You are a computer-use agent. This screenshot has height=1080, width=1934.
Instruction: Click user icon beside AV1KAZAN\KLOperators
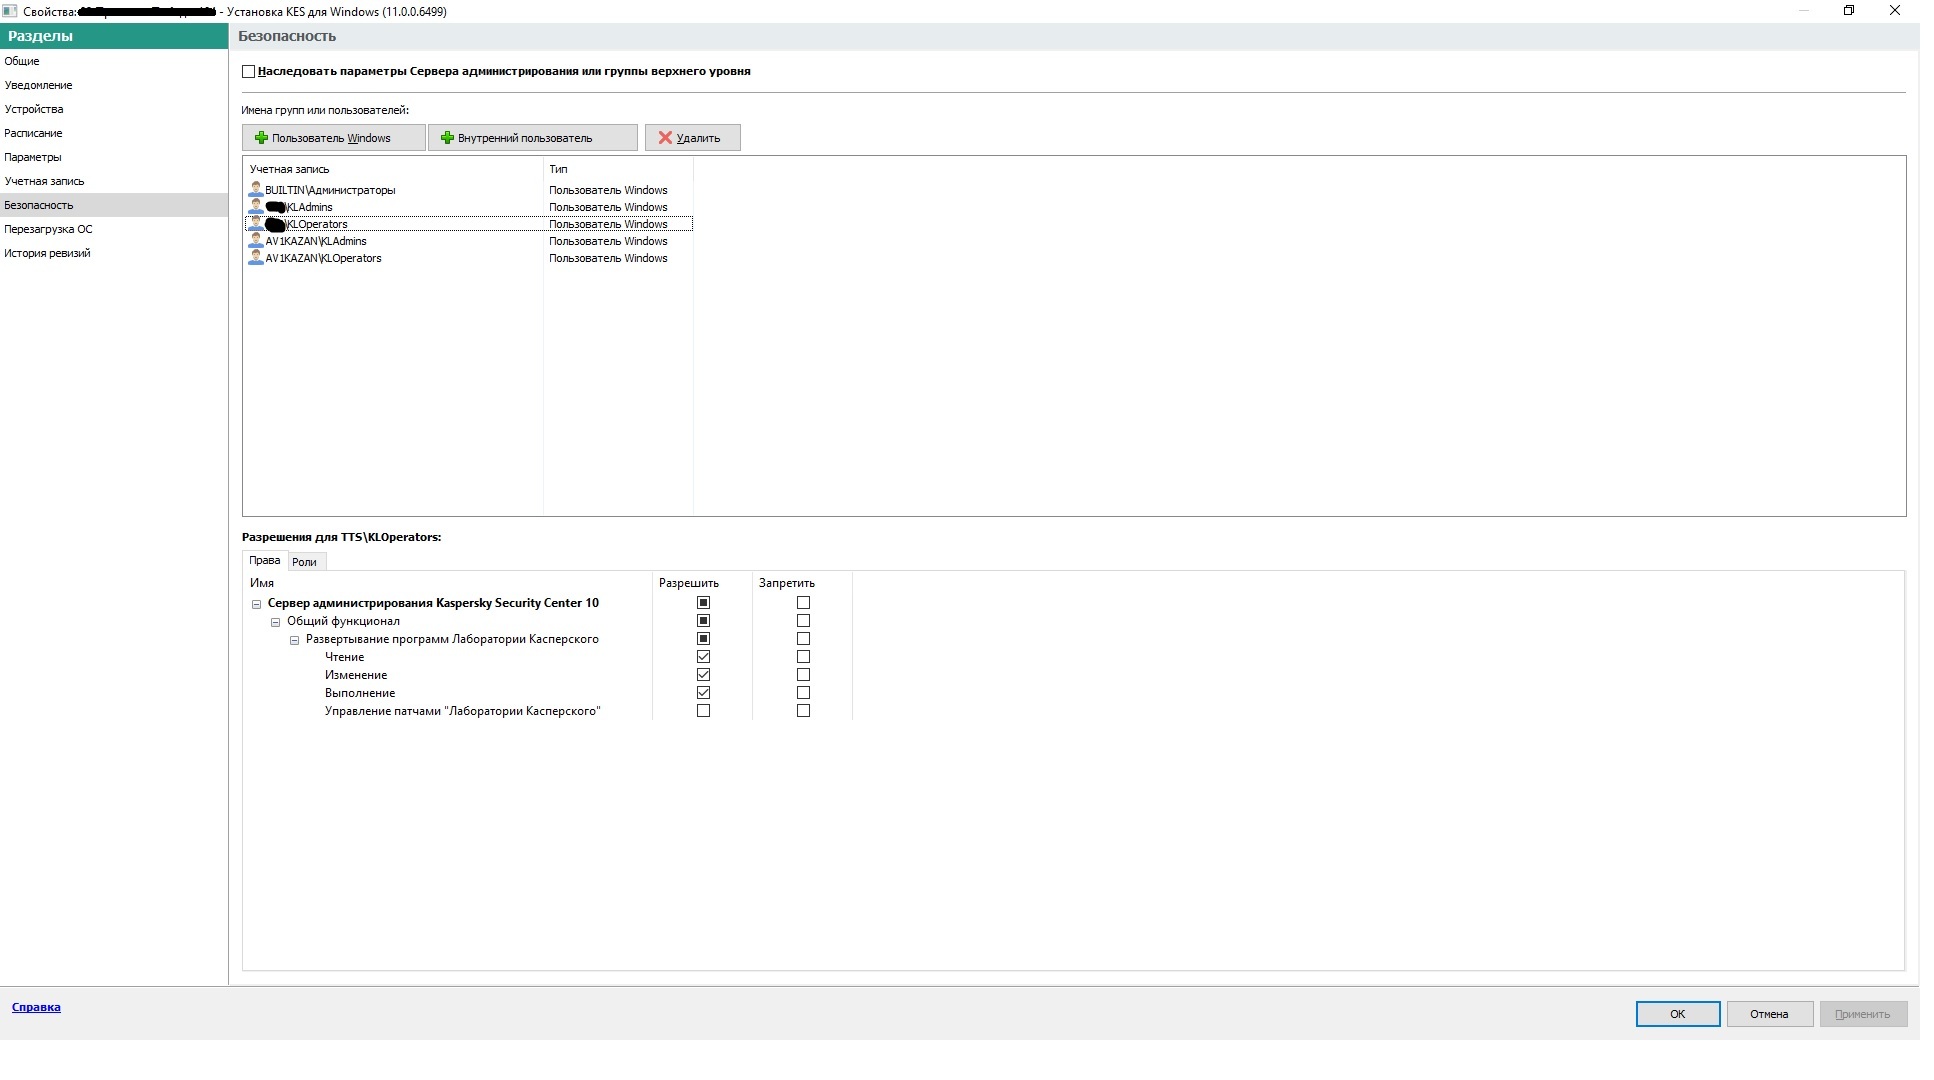tap(256, 258)
